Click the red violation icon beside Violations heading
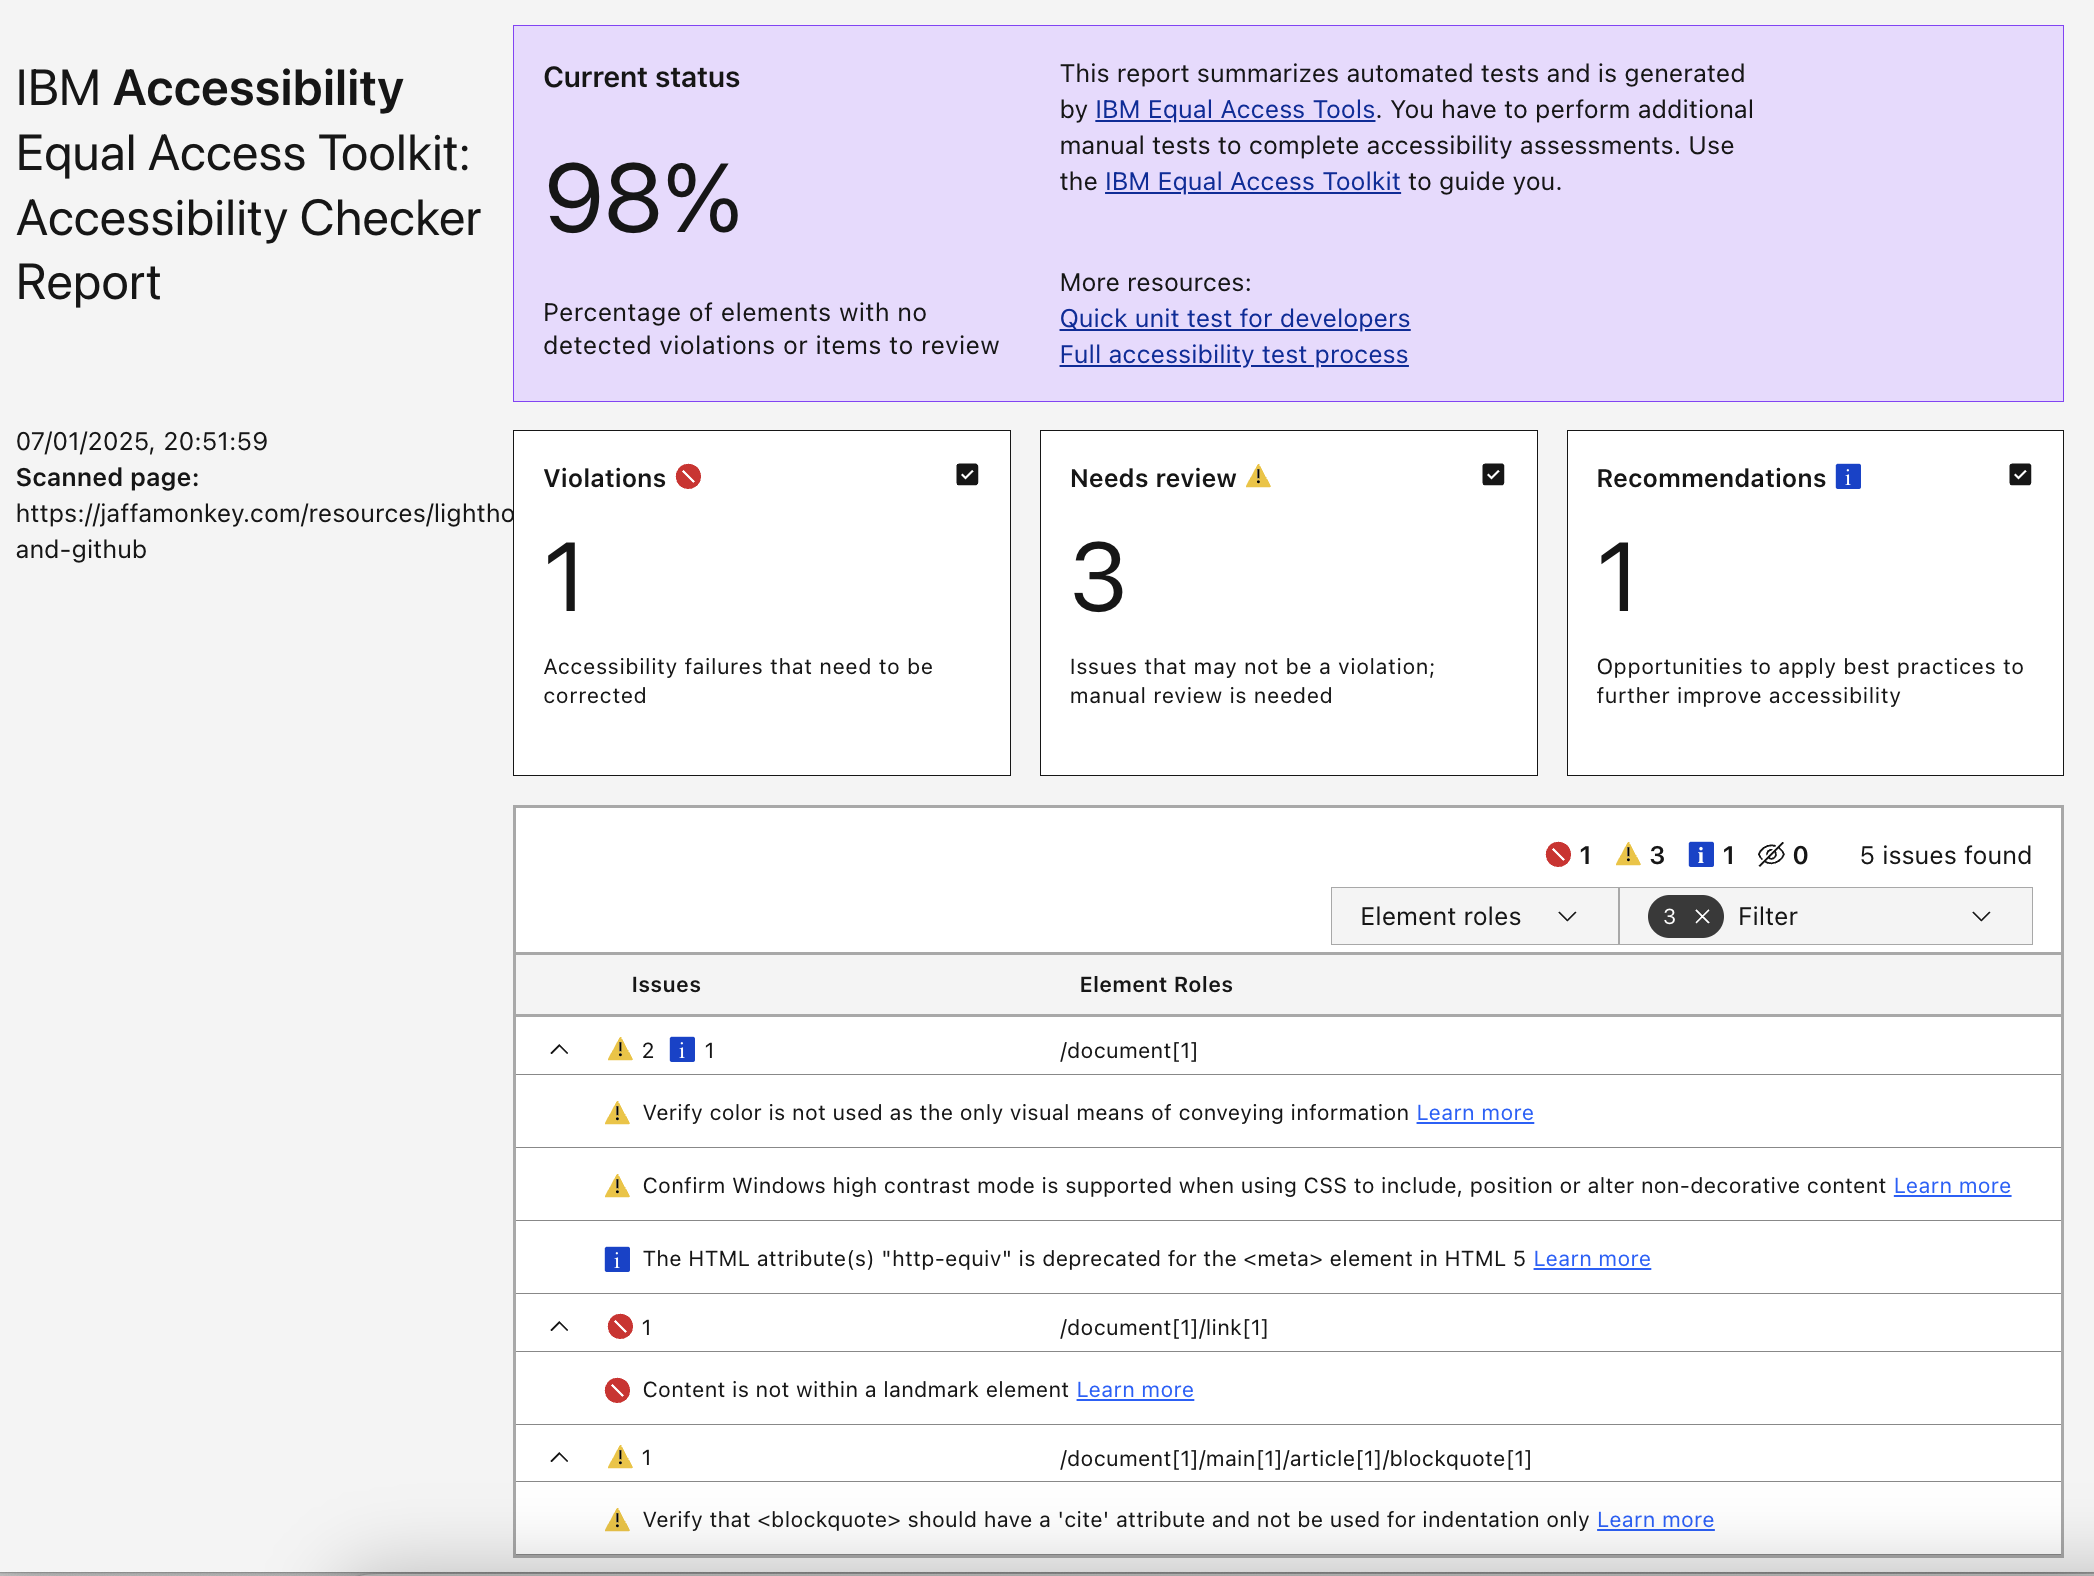This screenshot has width=2094, height=1576. coord(688,477)
